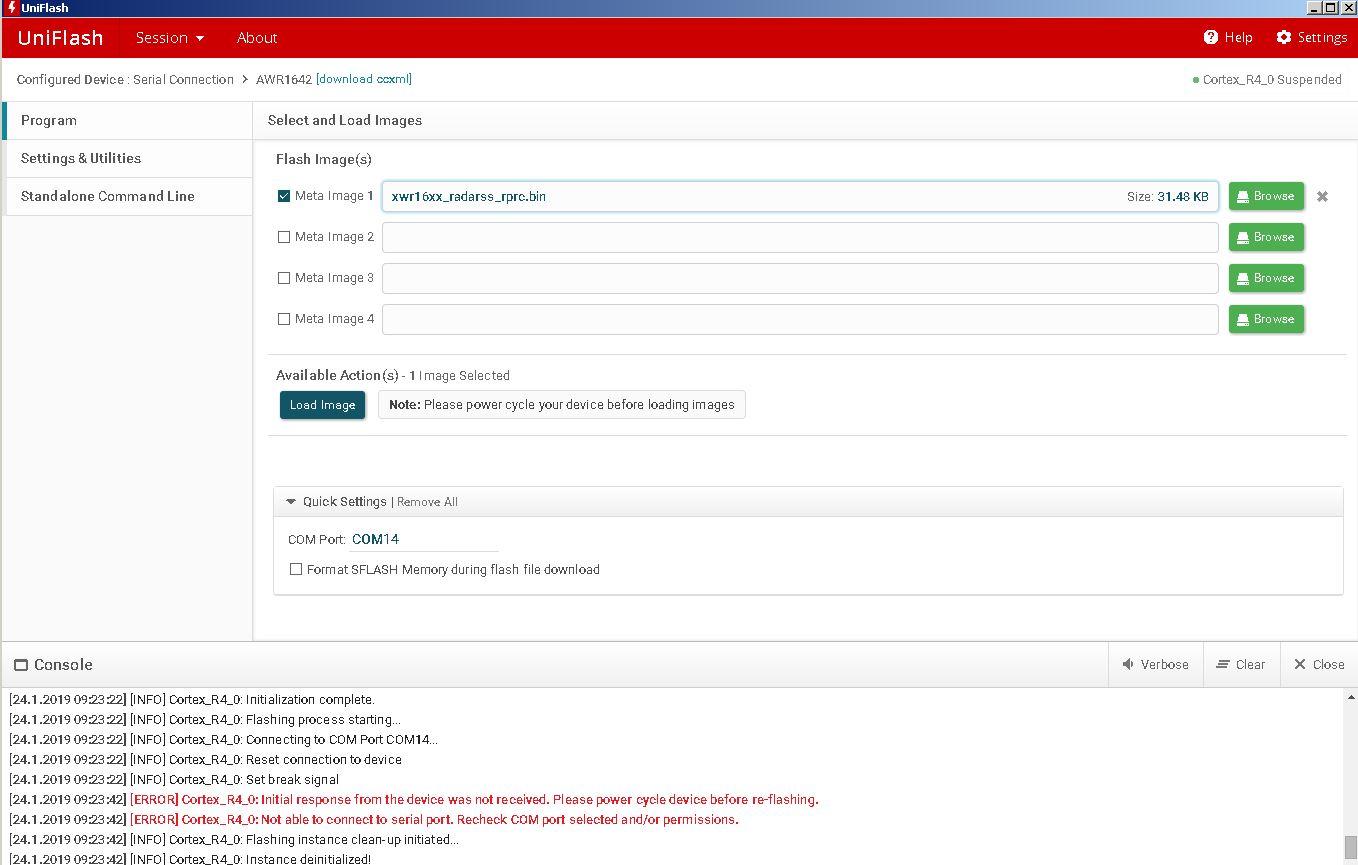1358x865 pixels.
Task: Toggle Verbose console output
Action: pos(1155,664)
